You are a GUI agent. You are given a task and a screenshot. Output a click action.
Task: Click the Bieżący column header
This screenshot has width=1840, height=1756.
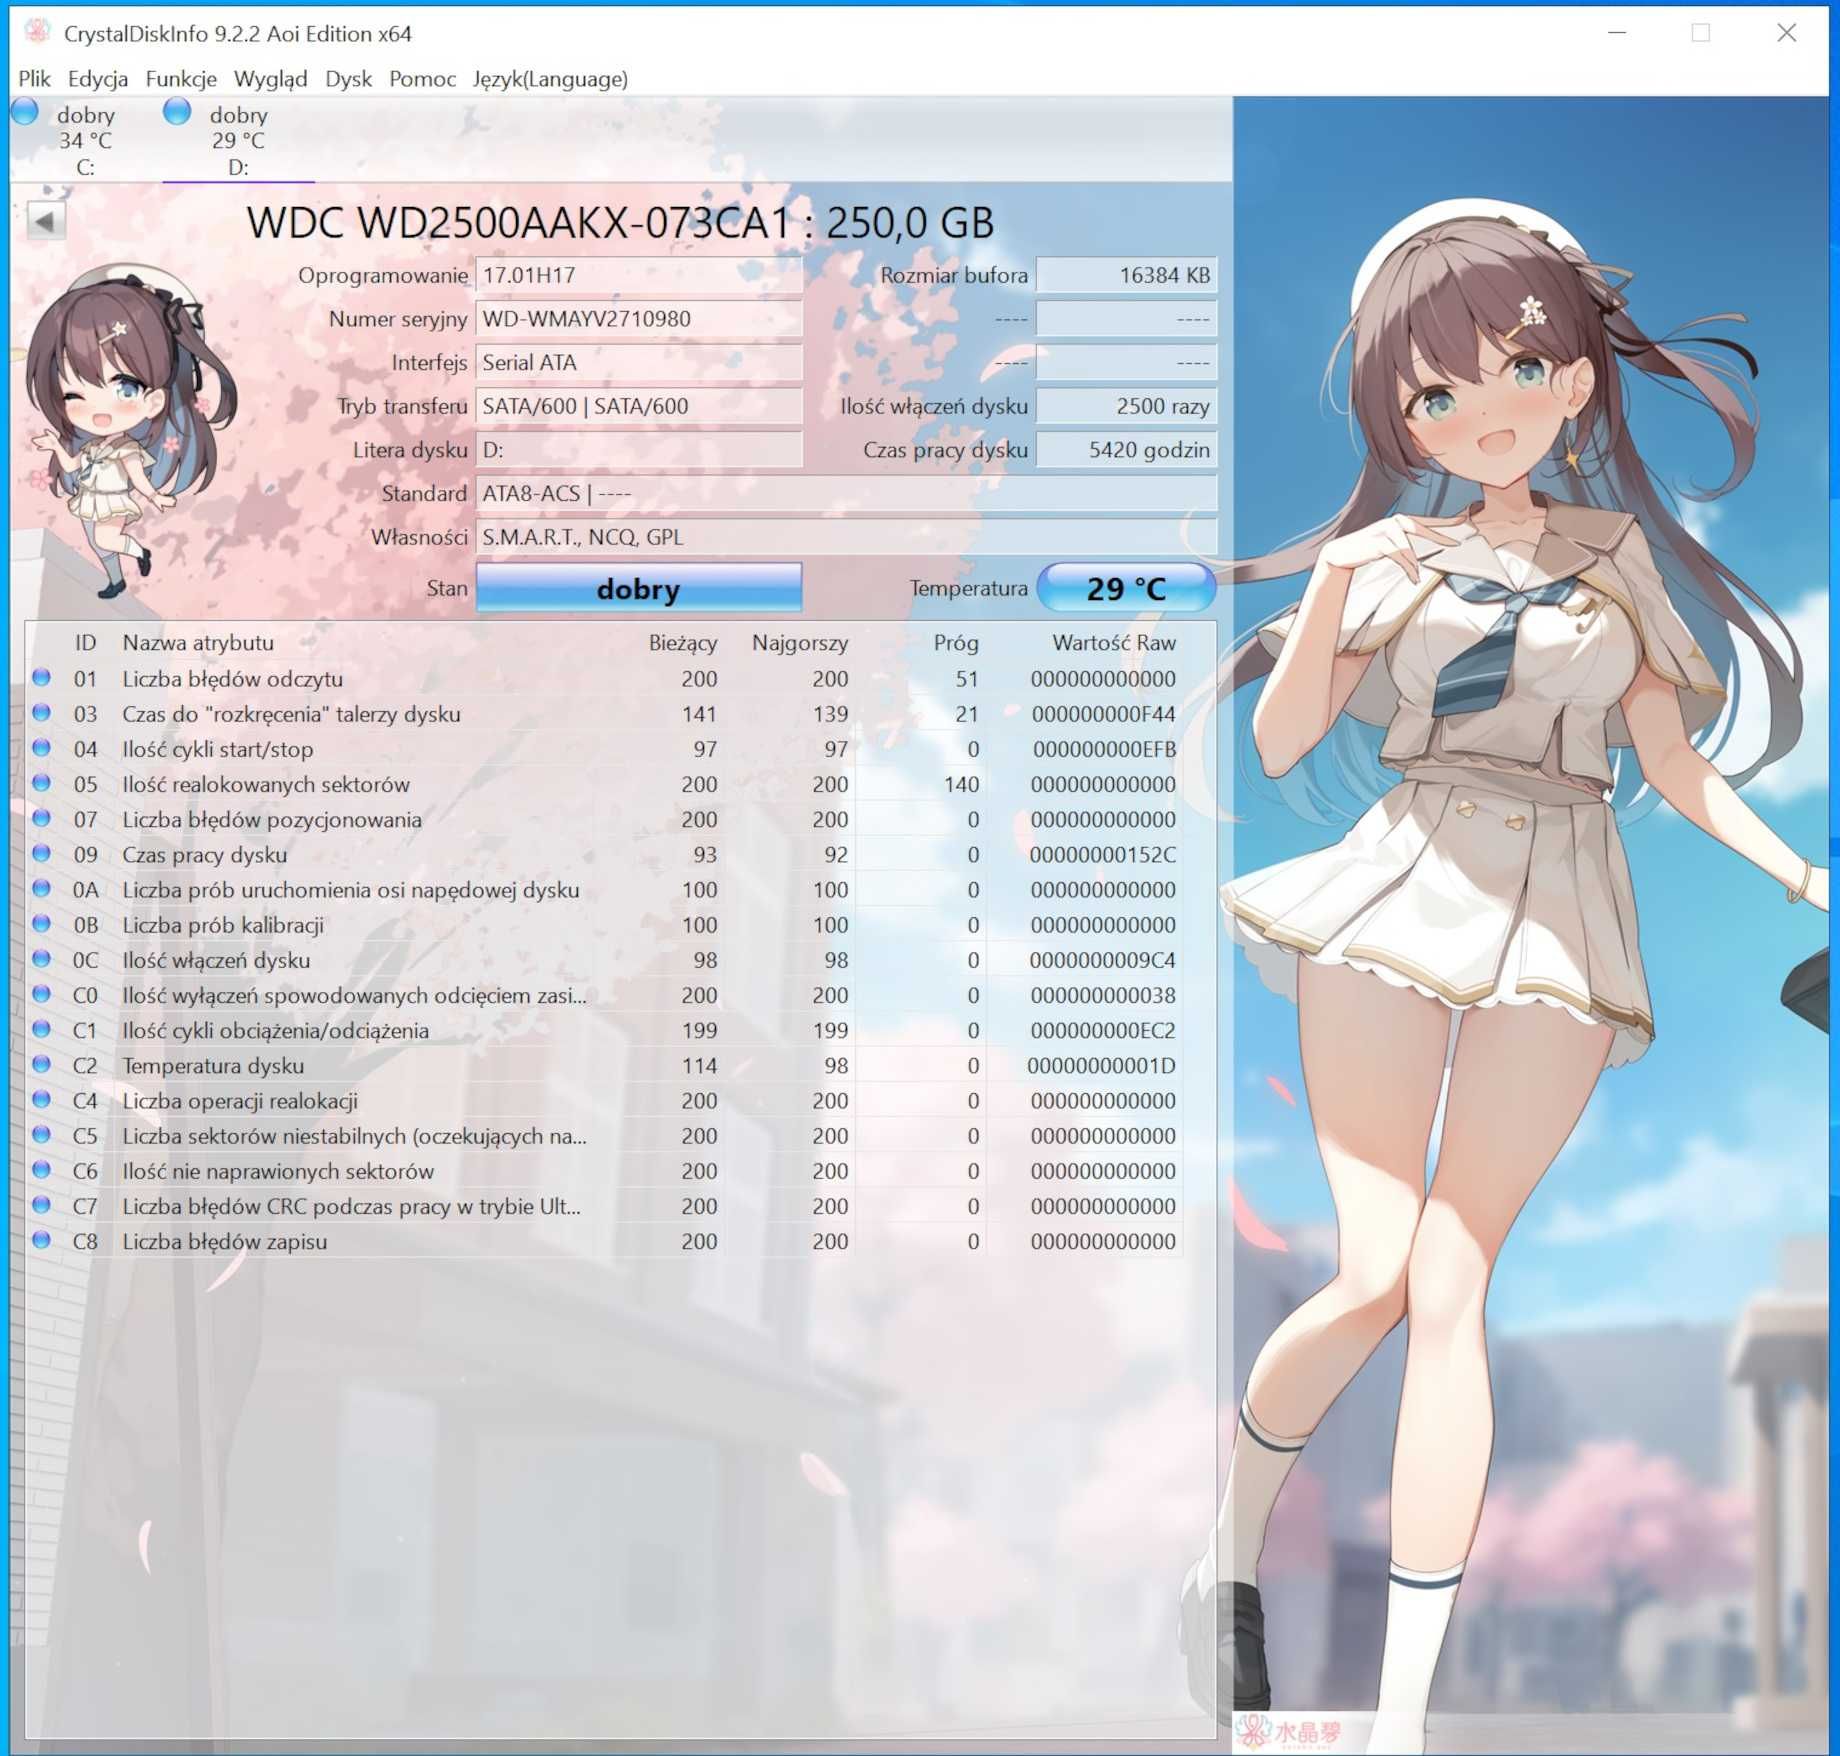click(x=683, y=643)
